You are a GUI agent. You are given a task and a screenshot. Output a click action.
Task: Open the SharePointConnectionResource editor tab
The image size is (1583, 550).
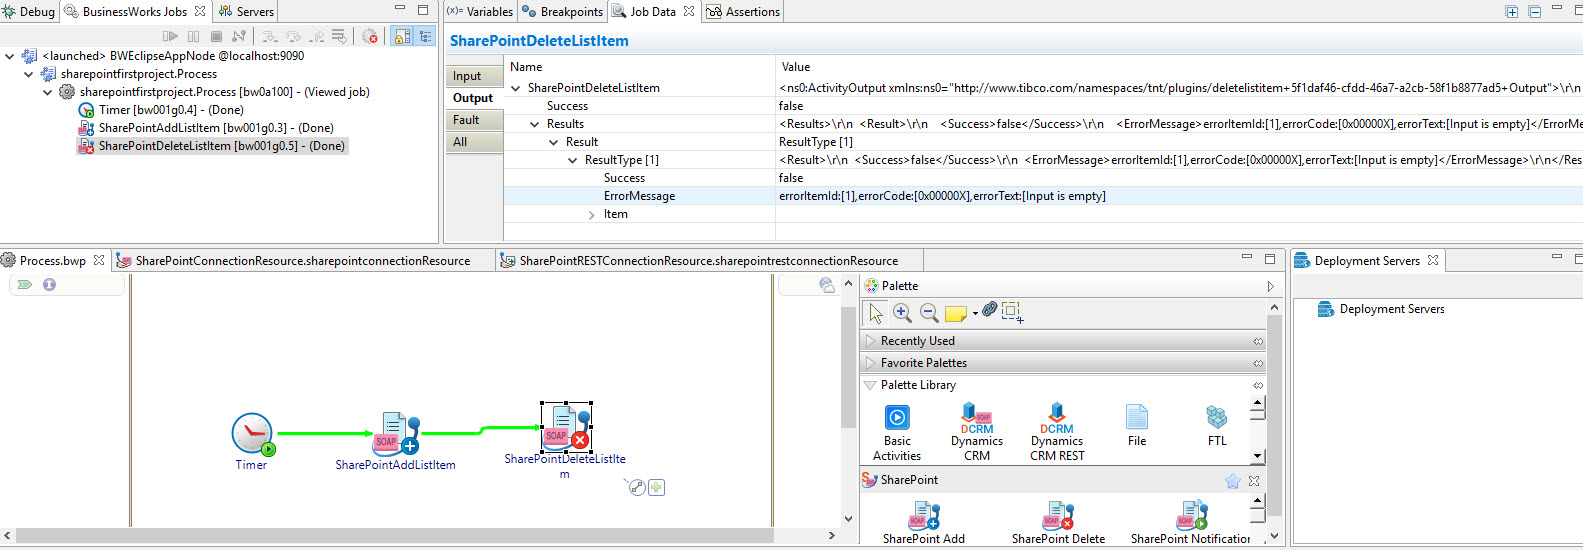coord(302,260)
